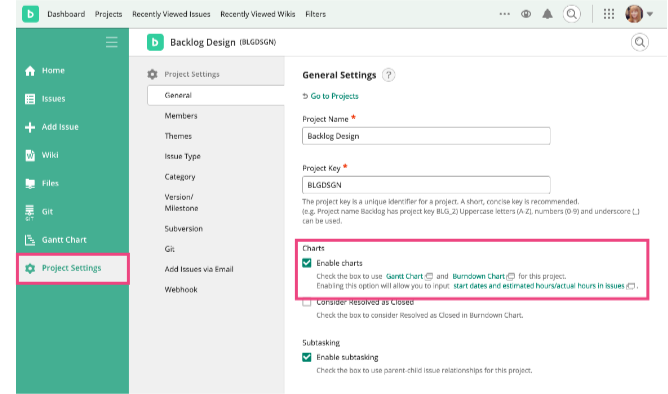Screen dimensions: 668x394
Task: Click the Backlog Design project icon
Action: [155, 42]
